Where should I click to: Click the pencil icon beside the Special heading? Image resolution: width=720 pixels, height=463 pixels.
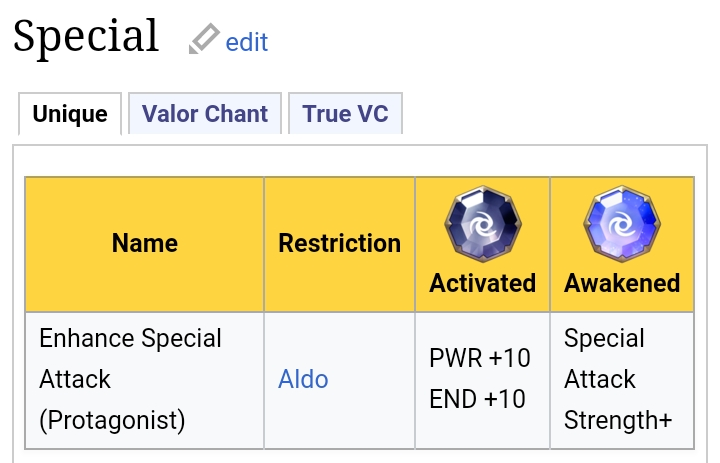coord(204,39)
